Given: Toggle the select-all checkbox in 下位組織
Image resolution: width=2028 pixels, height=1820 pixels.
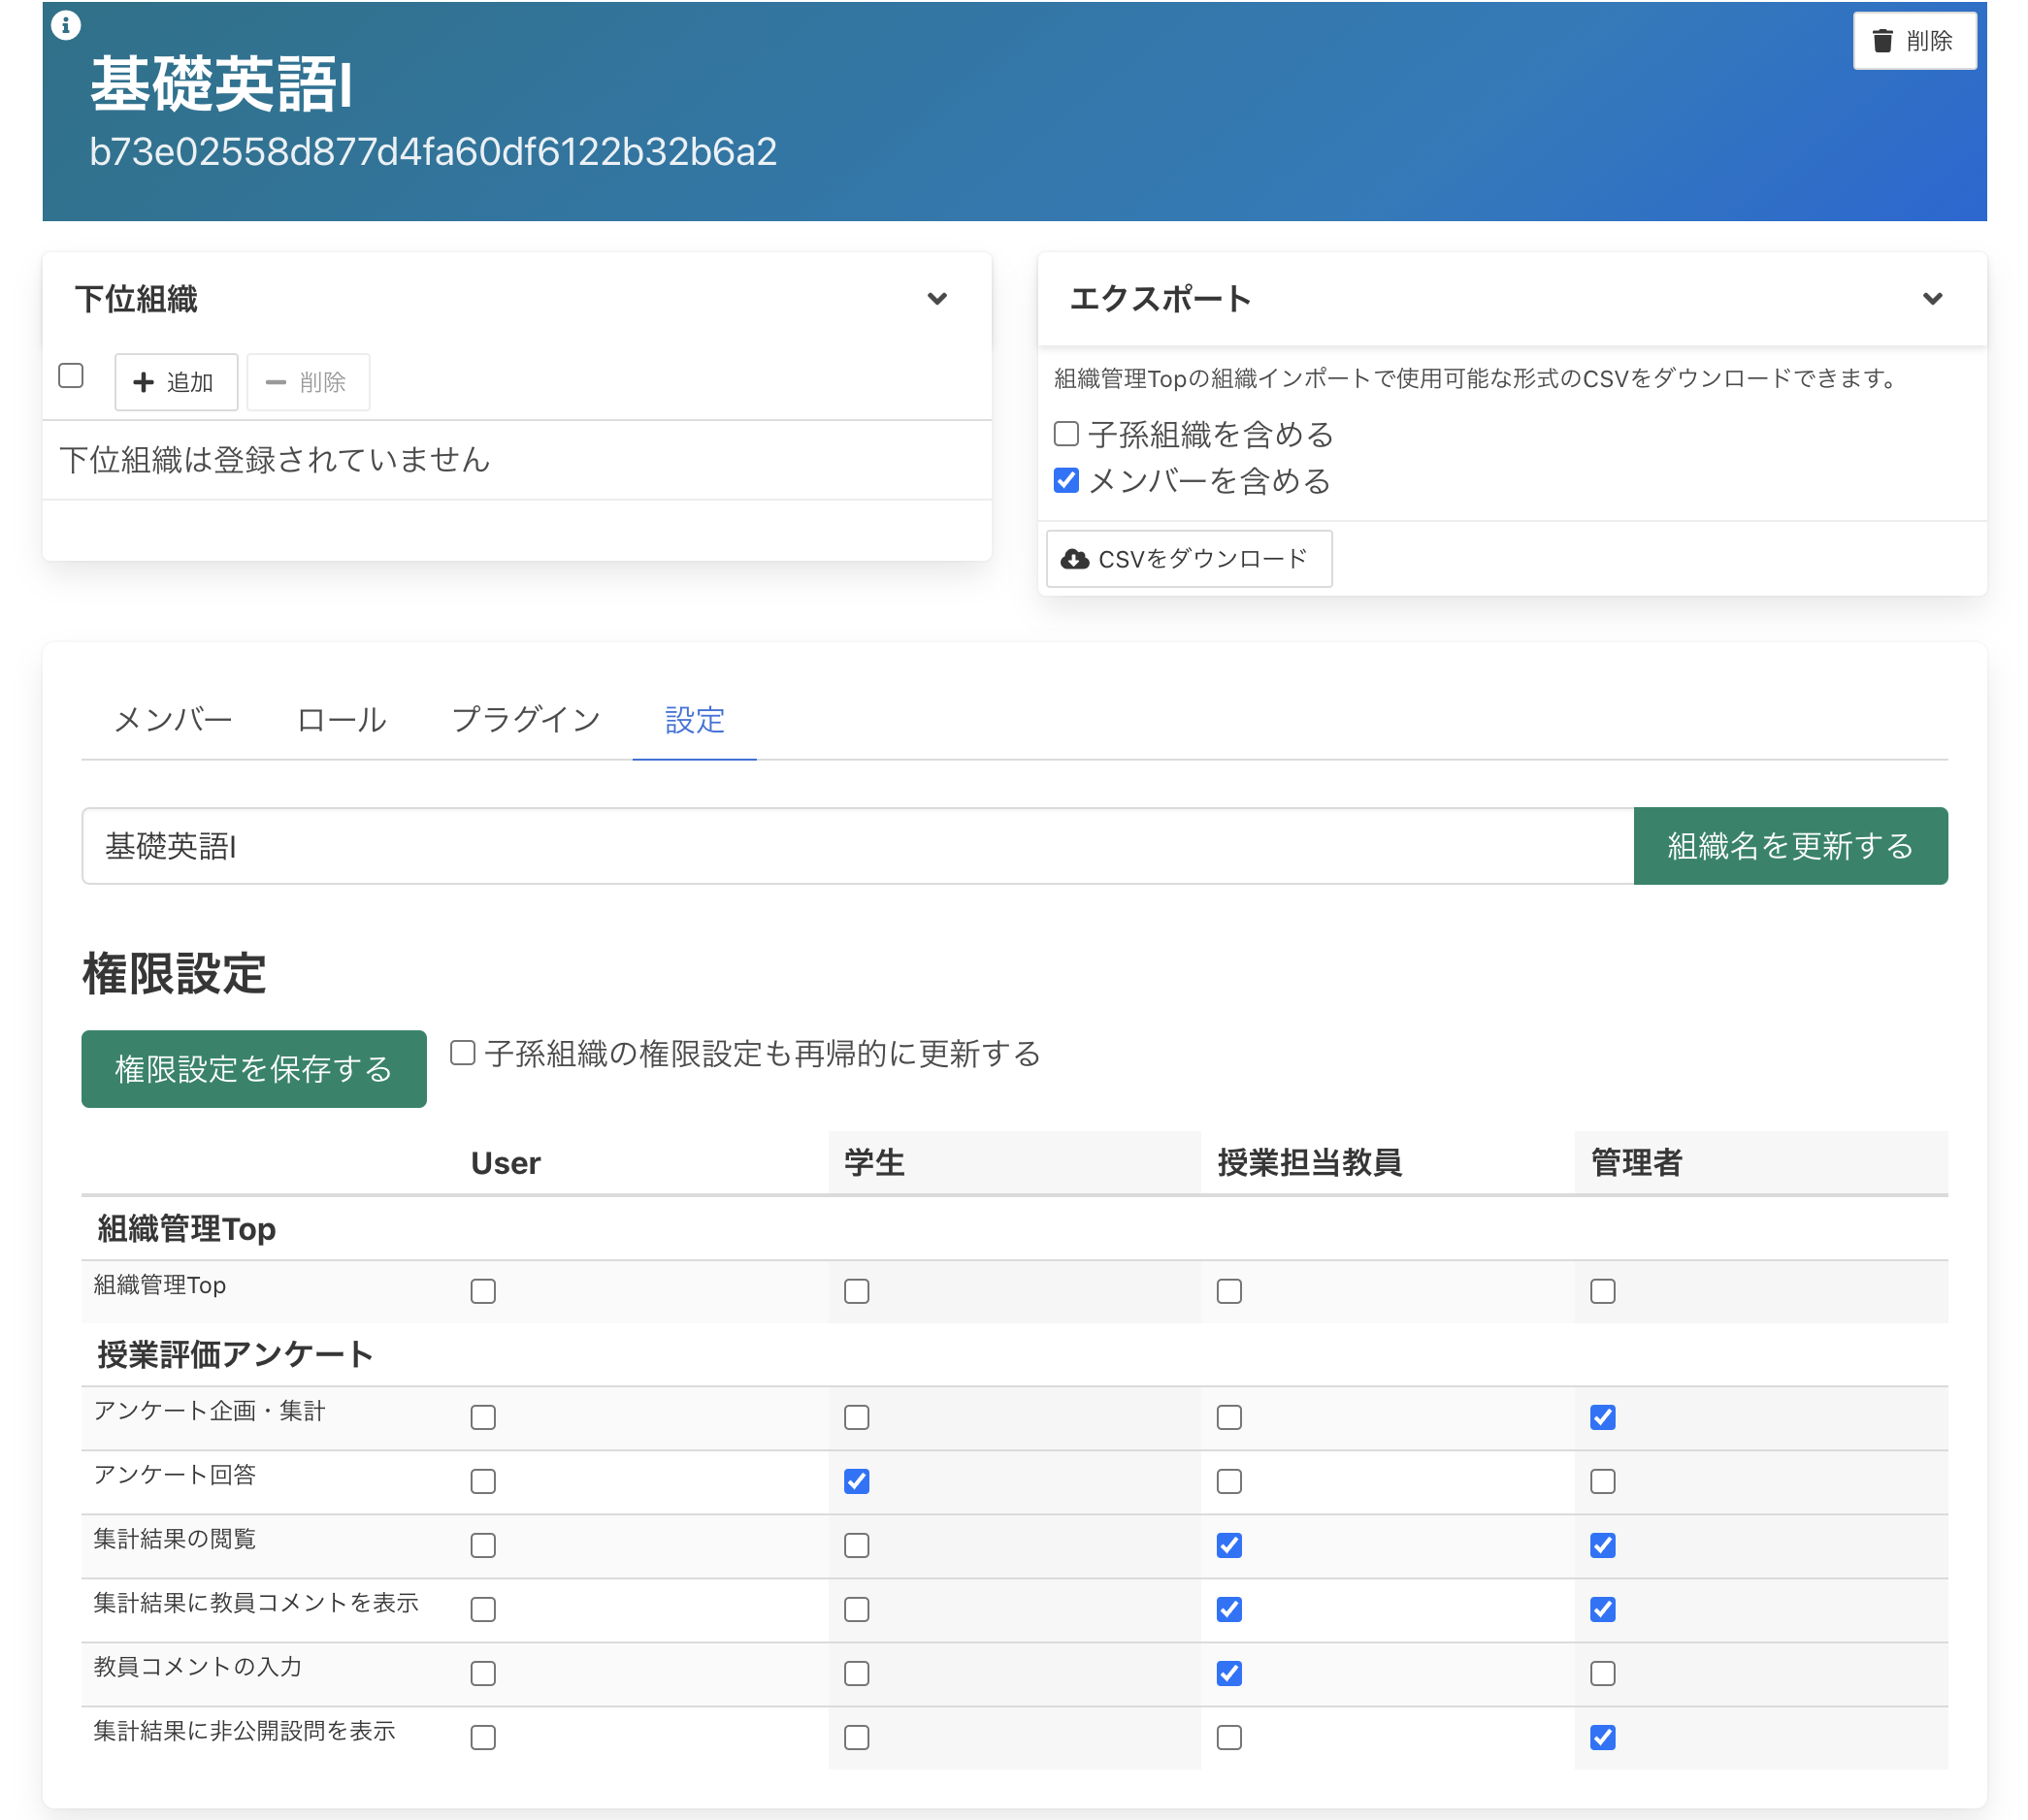Looking at the screenshot, I should point(71,376).
